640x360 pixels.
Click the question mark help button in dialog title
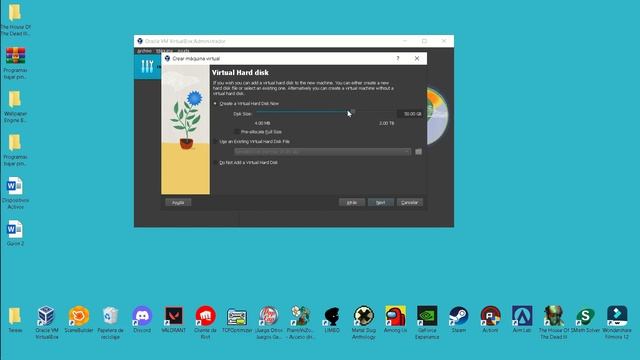(398, 58)
